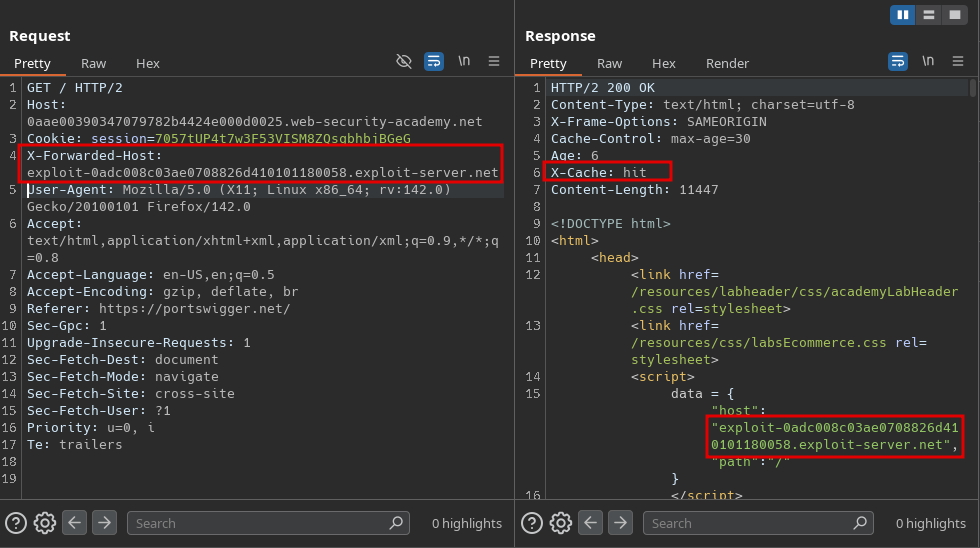
Task: Switch to the Raw tab in Request
Action: [x=94, y=63]
